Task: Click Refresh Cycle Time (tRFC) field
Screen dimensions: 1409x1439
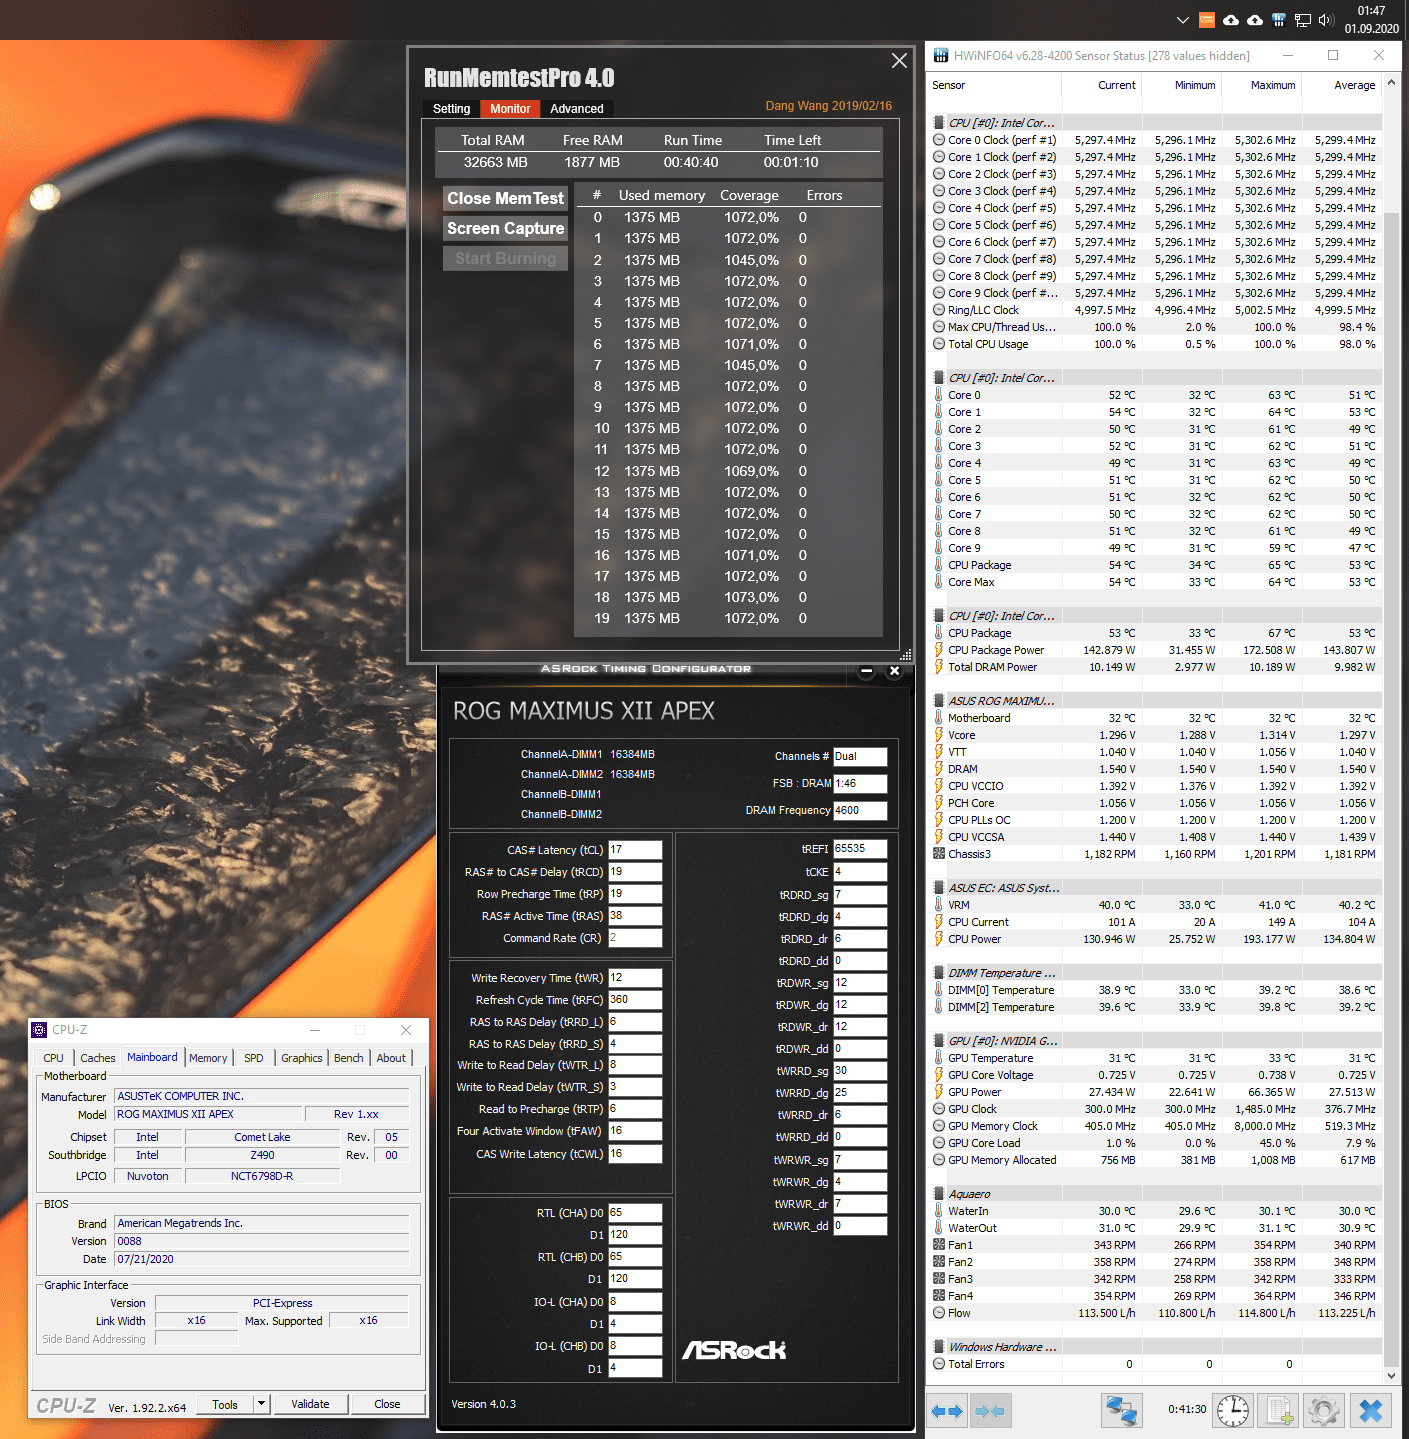Action: (x=635, y=1000)
